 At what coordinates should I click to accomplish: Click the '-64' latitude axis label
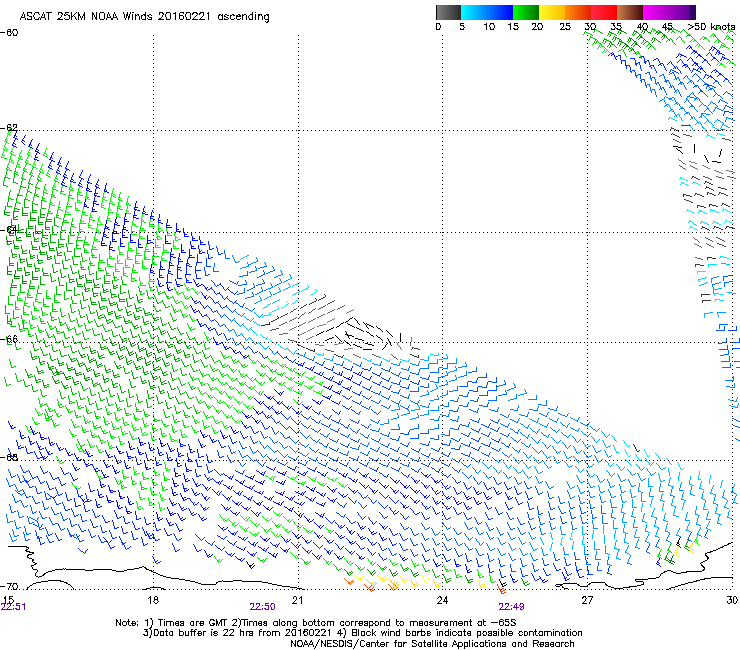click(x=9, y=230)
